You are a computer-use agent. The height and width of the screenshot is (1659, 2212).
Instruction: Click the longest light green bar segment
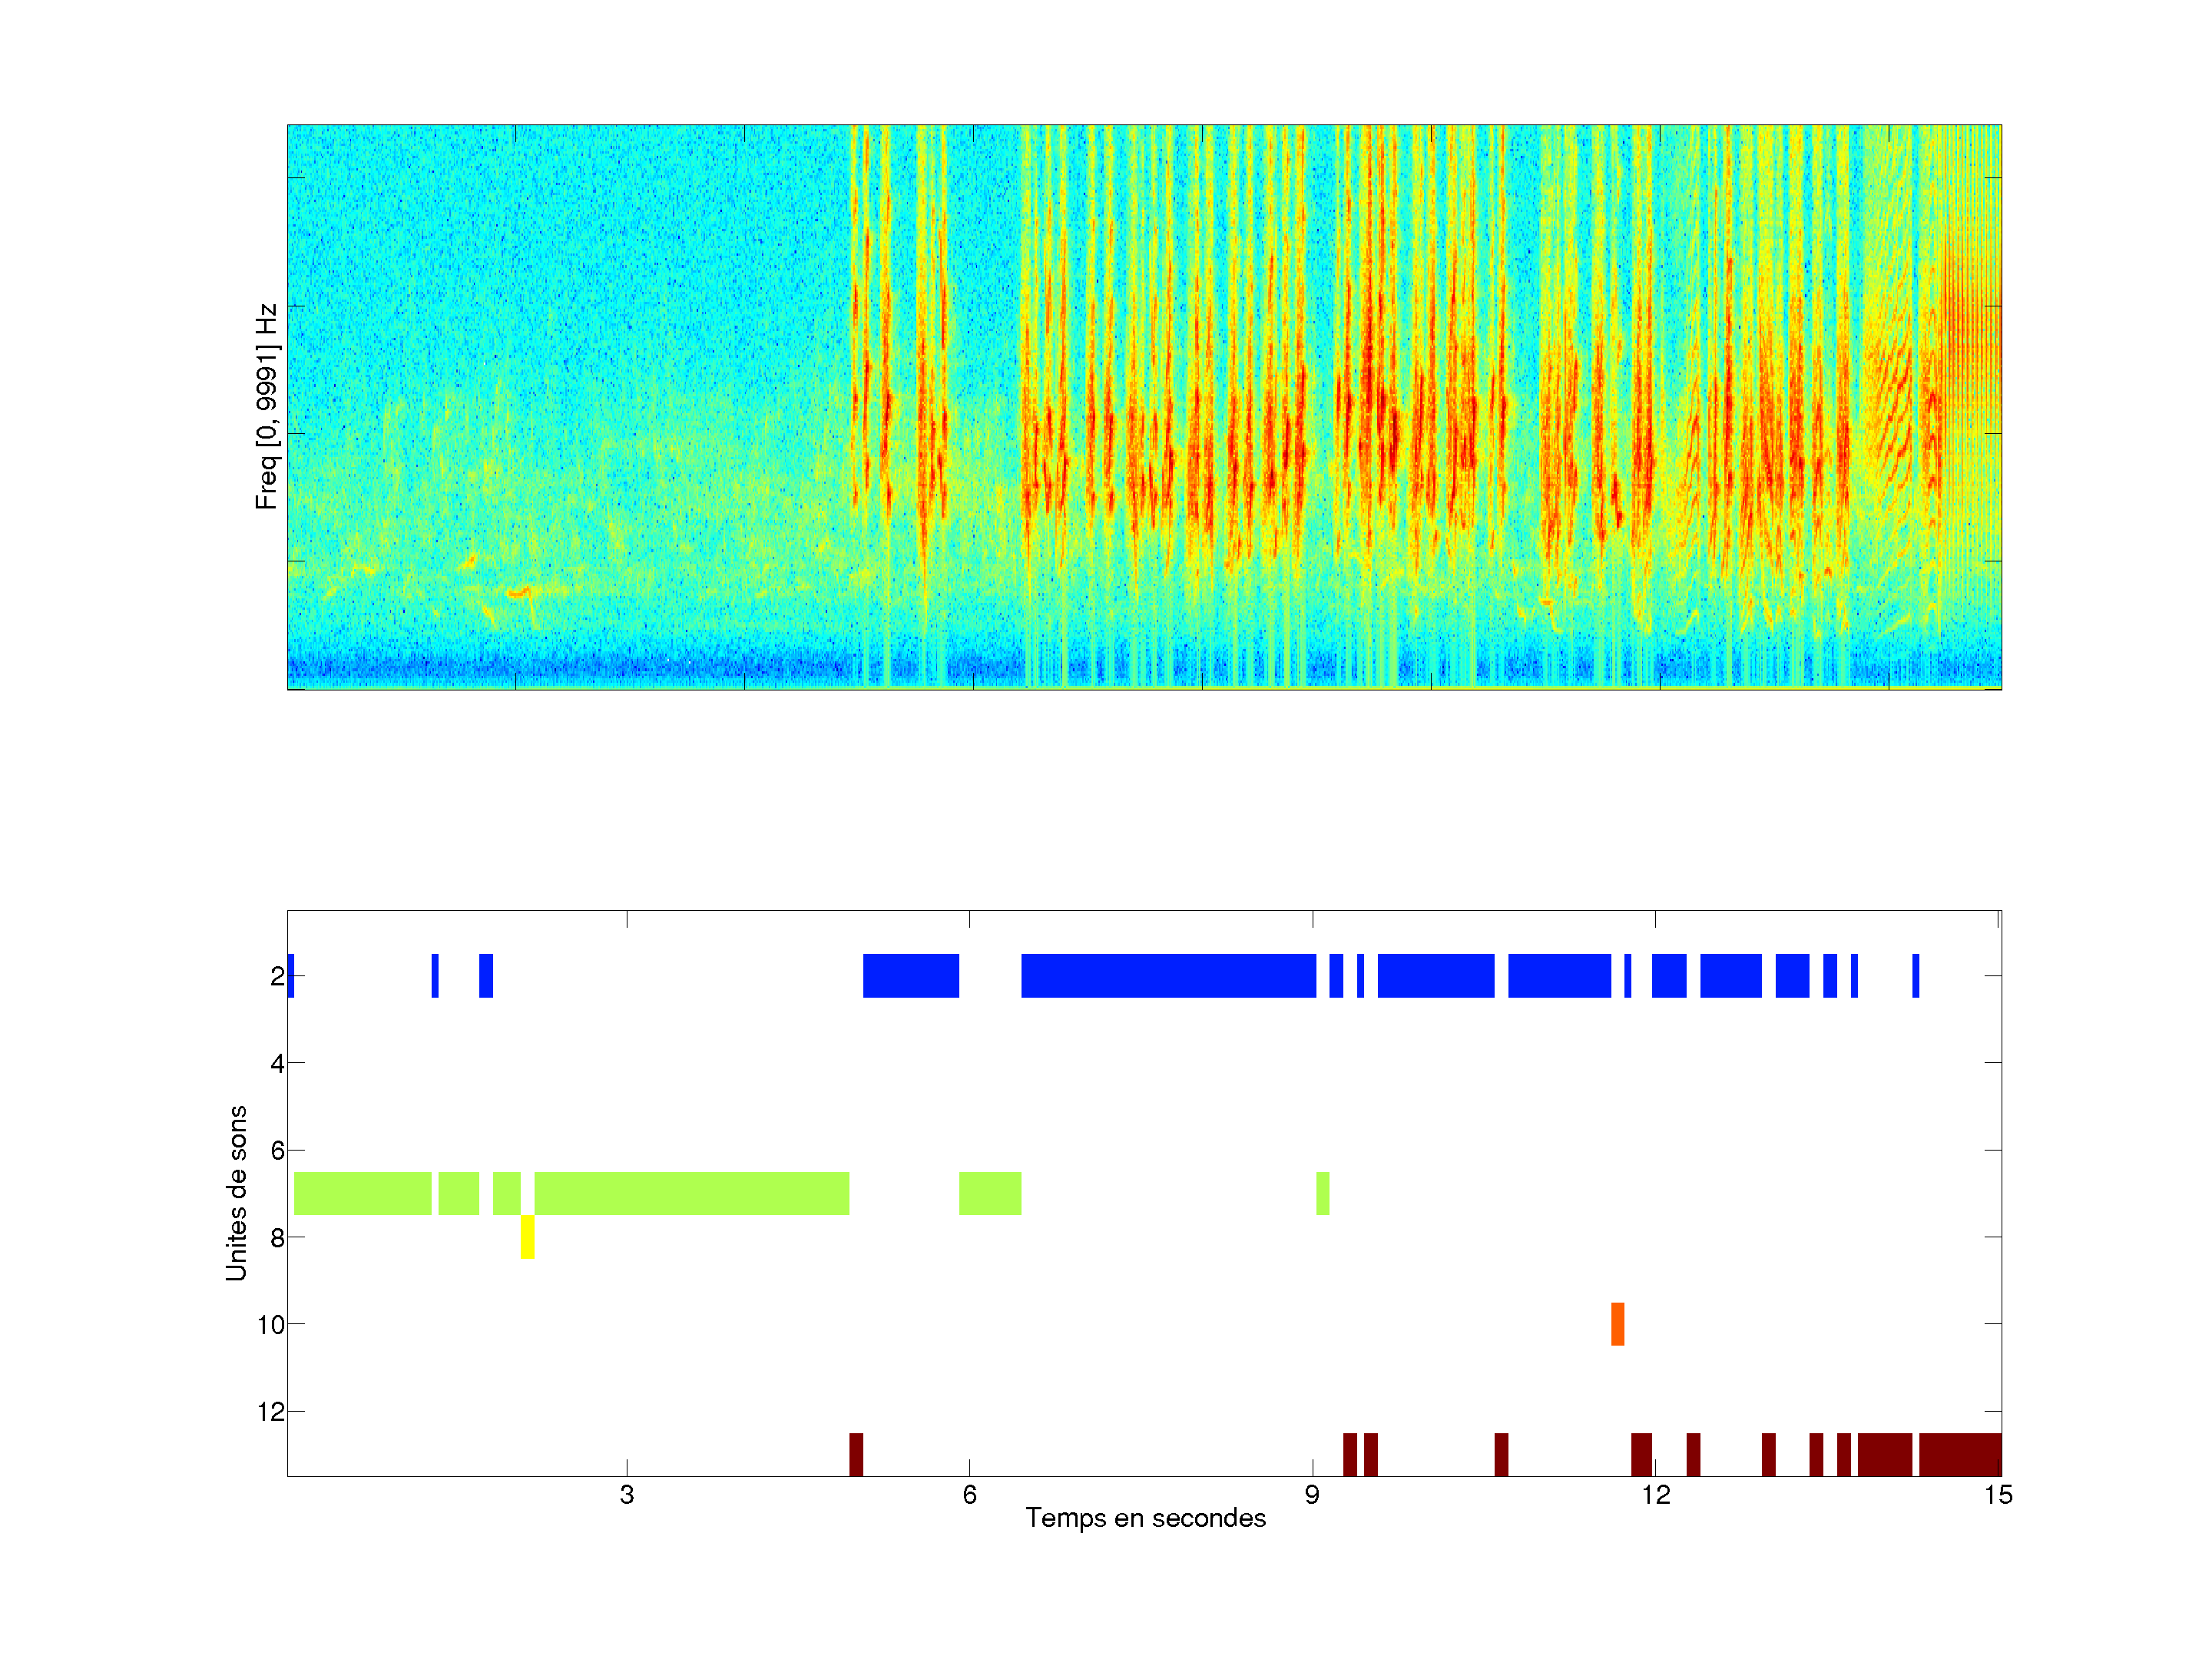(x=691, y=1193)
